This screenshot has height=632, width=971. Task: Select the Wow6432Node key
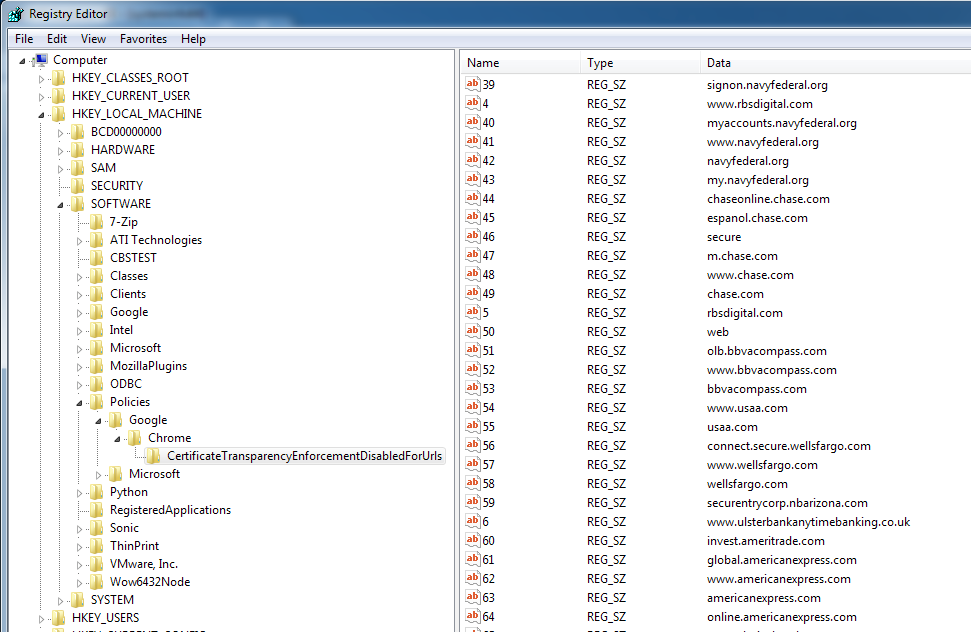149,582
